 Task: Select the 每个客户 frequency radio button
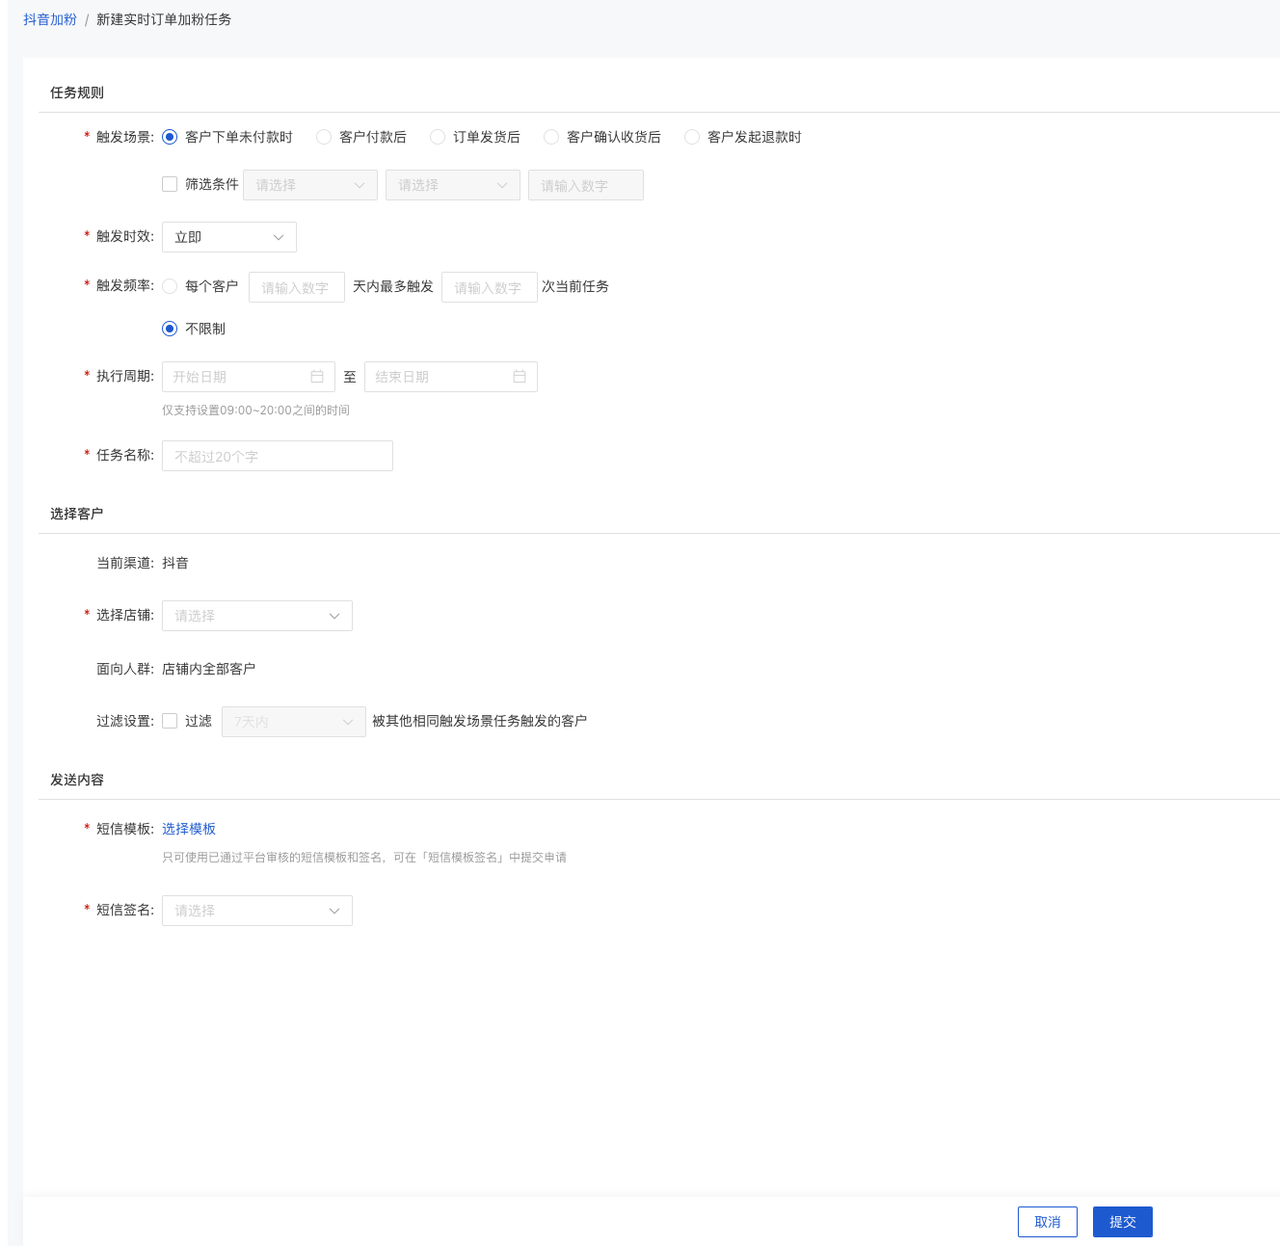point(170,287)
